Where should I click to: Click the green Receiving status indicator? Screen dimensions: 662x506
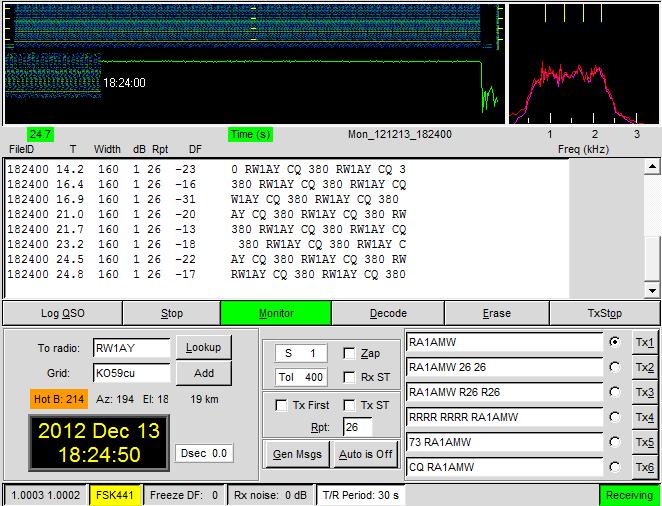point(629,495)
